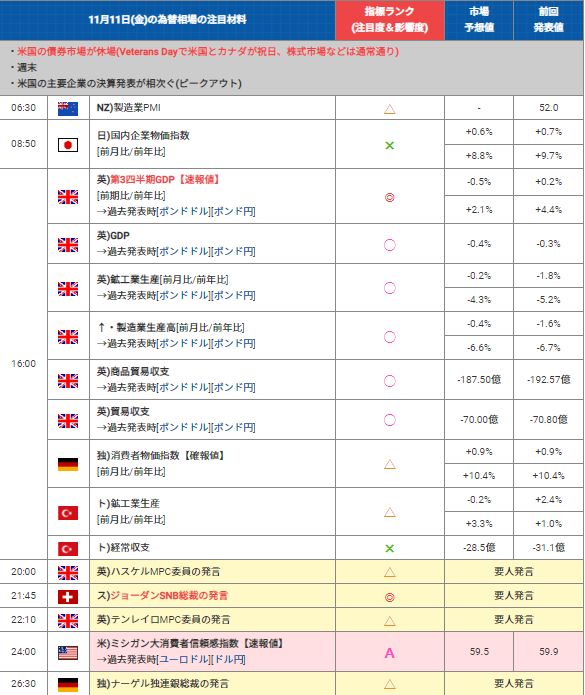Click the pink A rank icon for ミシガン大消費者信頼感指数
The width and height of the screenshot is (585, 695).
tap(390, 652)
